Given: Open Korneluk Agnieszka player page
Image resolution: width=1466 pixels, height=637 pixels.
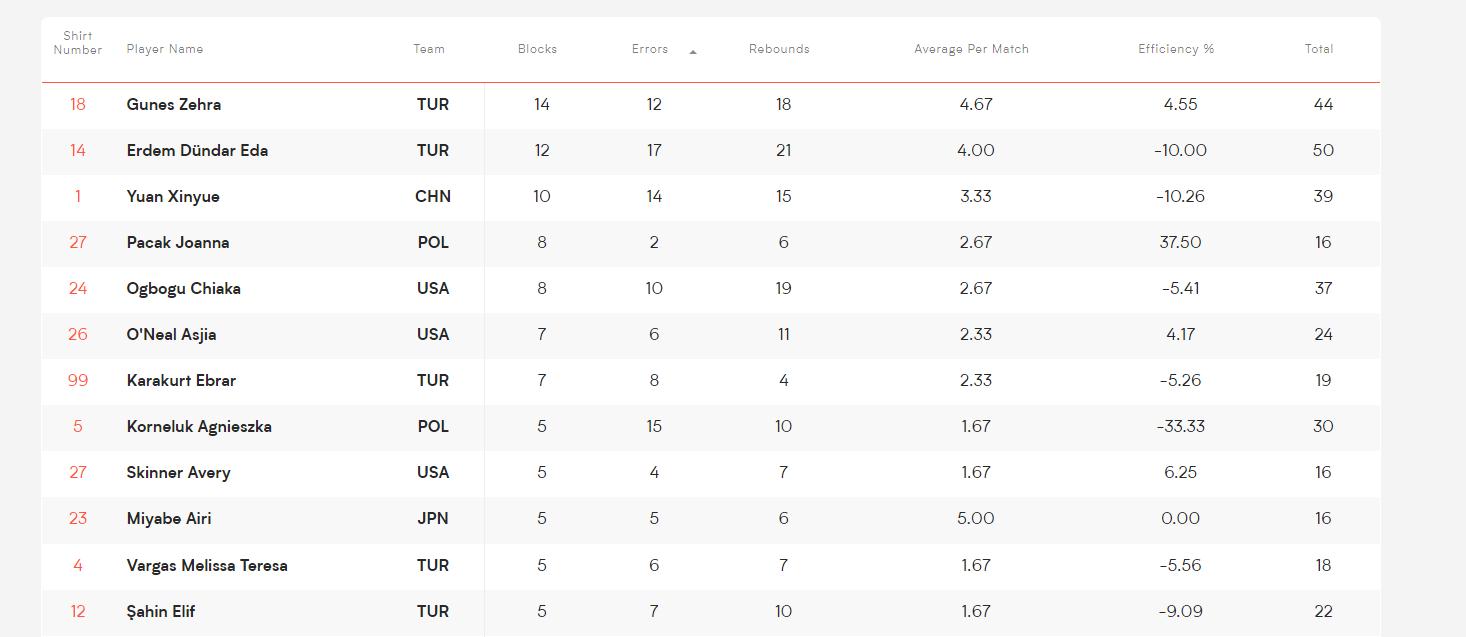Looking at the screenshot, I should (x=199, y=426).
